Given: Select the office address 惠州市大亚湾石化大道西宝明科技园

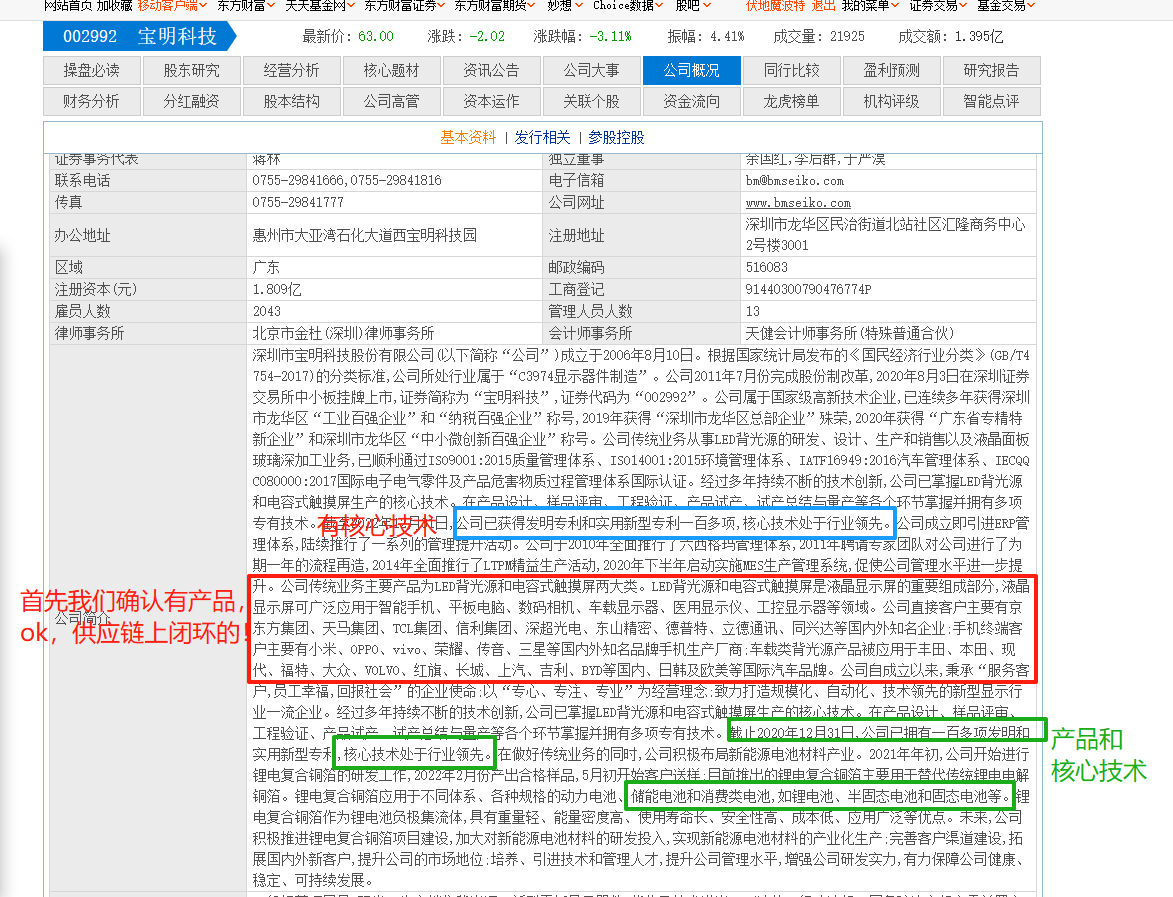Looking at the screenshot, I should tap(364, 235).
